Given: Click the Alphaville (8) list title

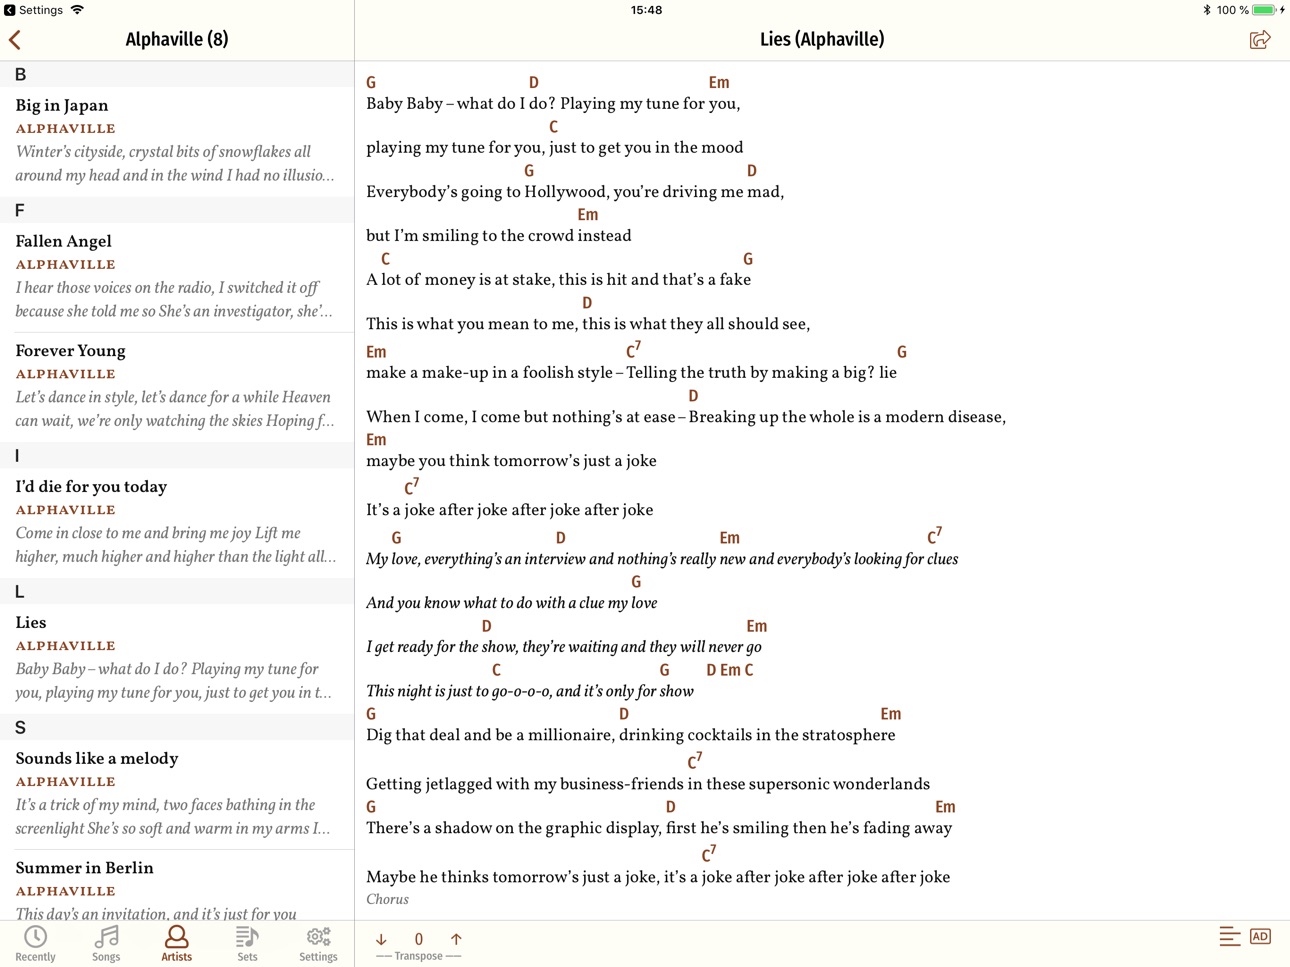Looking at the screenshot, I should 177,40.
